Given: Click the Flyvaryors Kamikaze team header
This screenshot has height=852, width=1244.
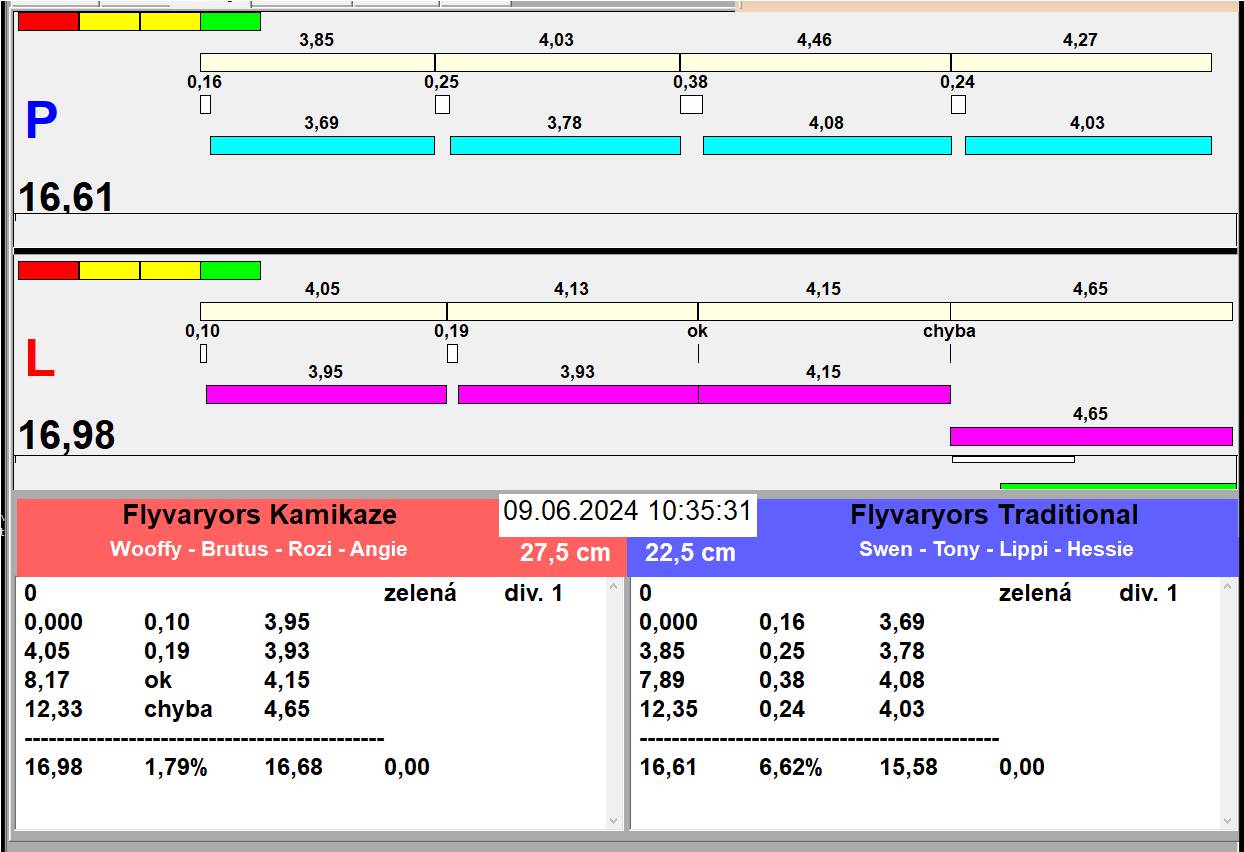Looking at the screenshot, I should (x=260, y=516).
